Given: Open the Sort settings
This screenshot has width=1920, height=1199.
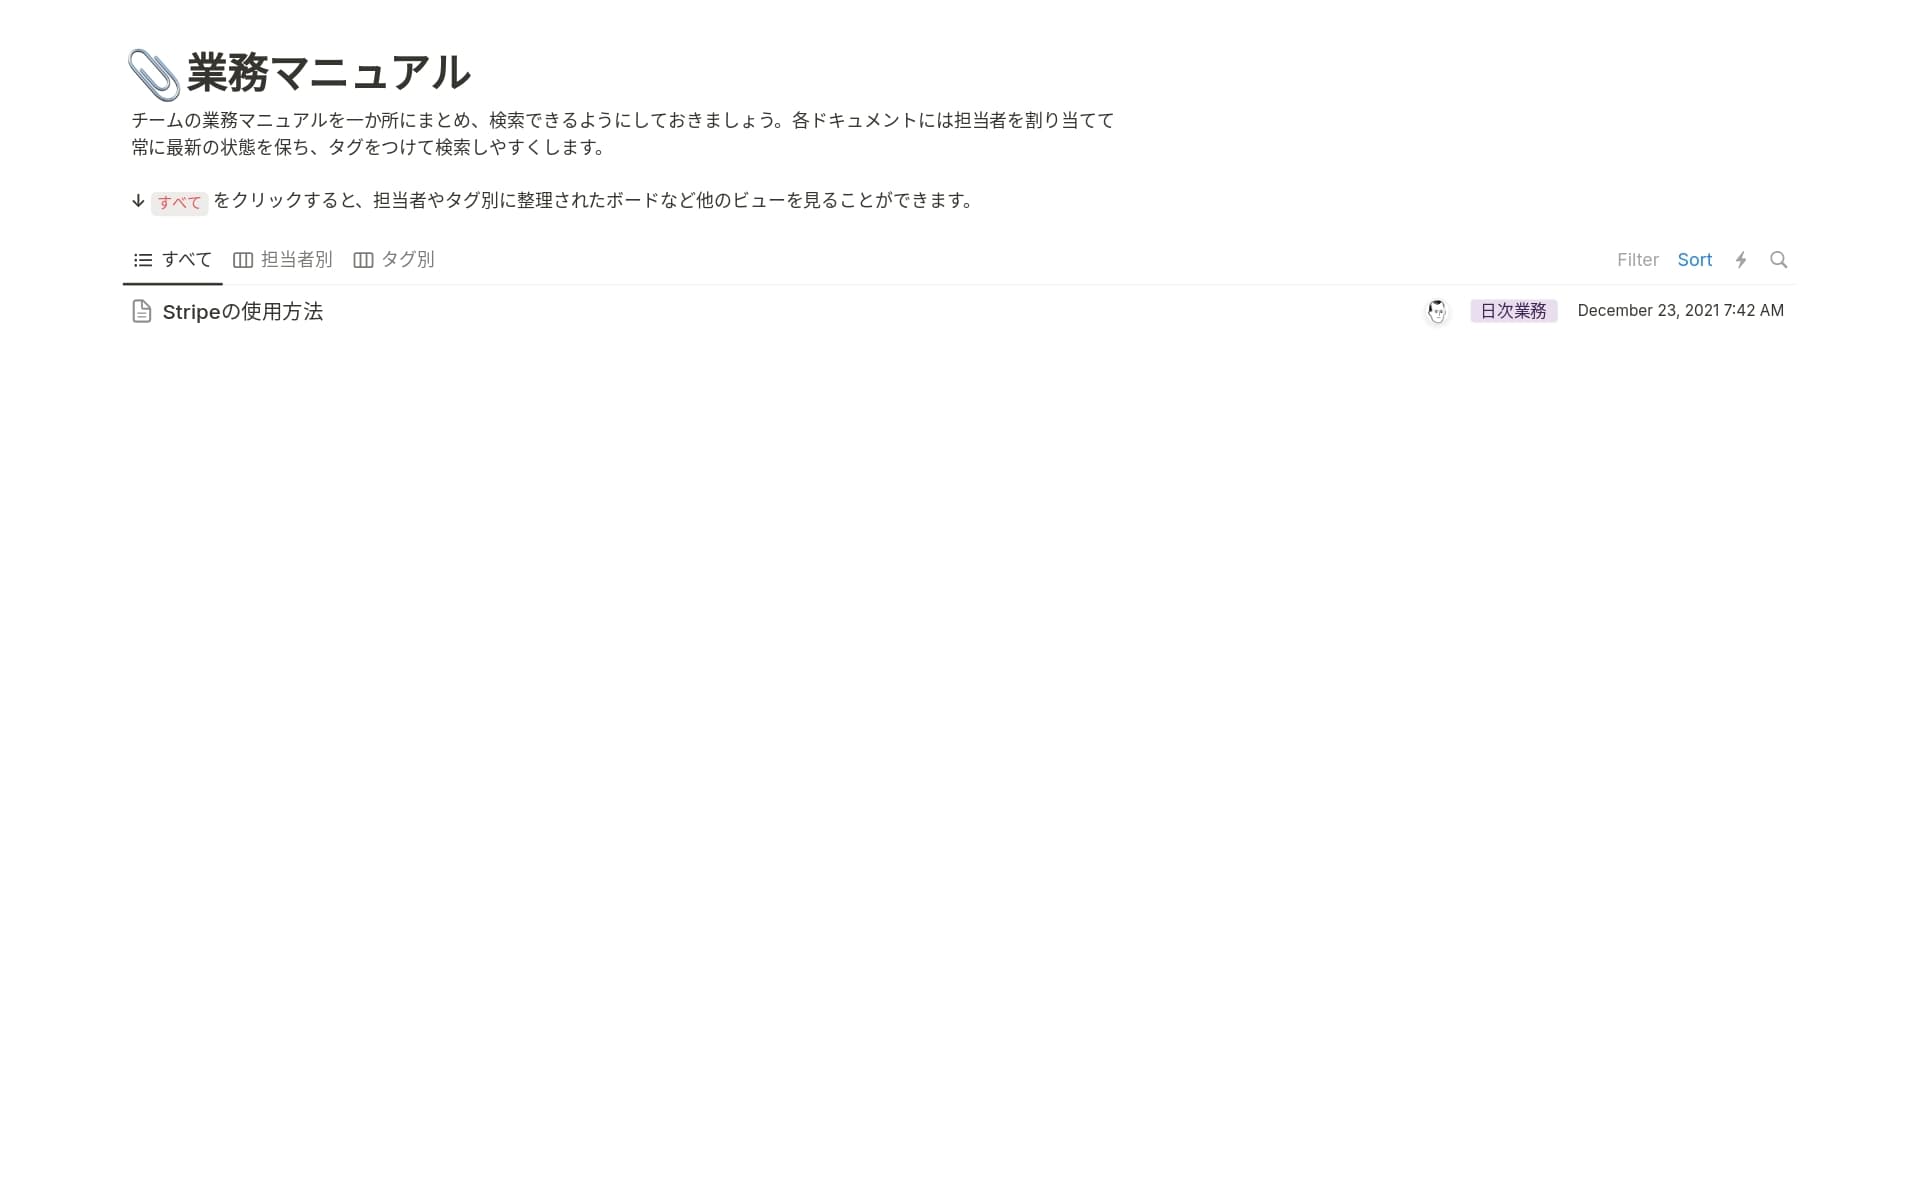Looking at the screenshot, I should coord(1694,260).
